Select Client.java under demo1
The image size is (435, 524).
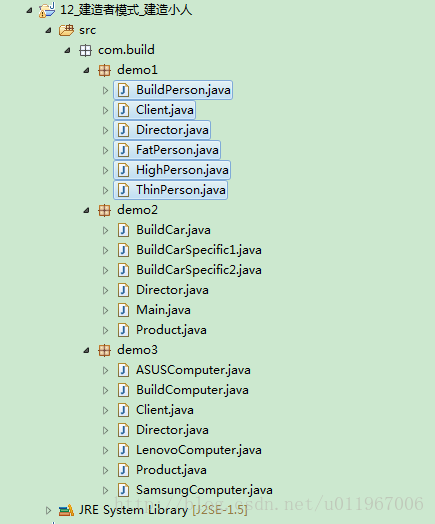pyautogui.click(x=165, y=110)
